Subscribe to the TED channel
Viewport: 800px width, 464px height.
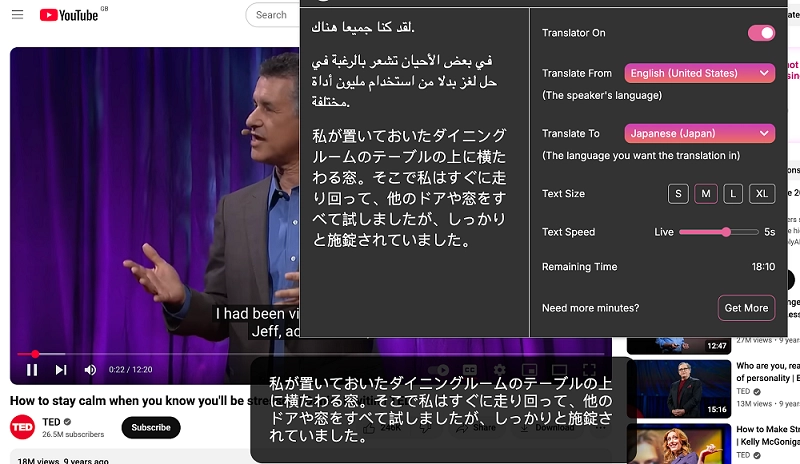(x=151, y=427)
